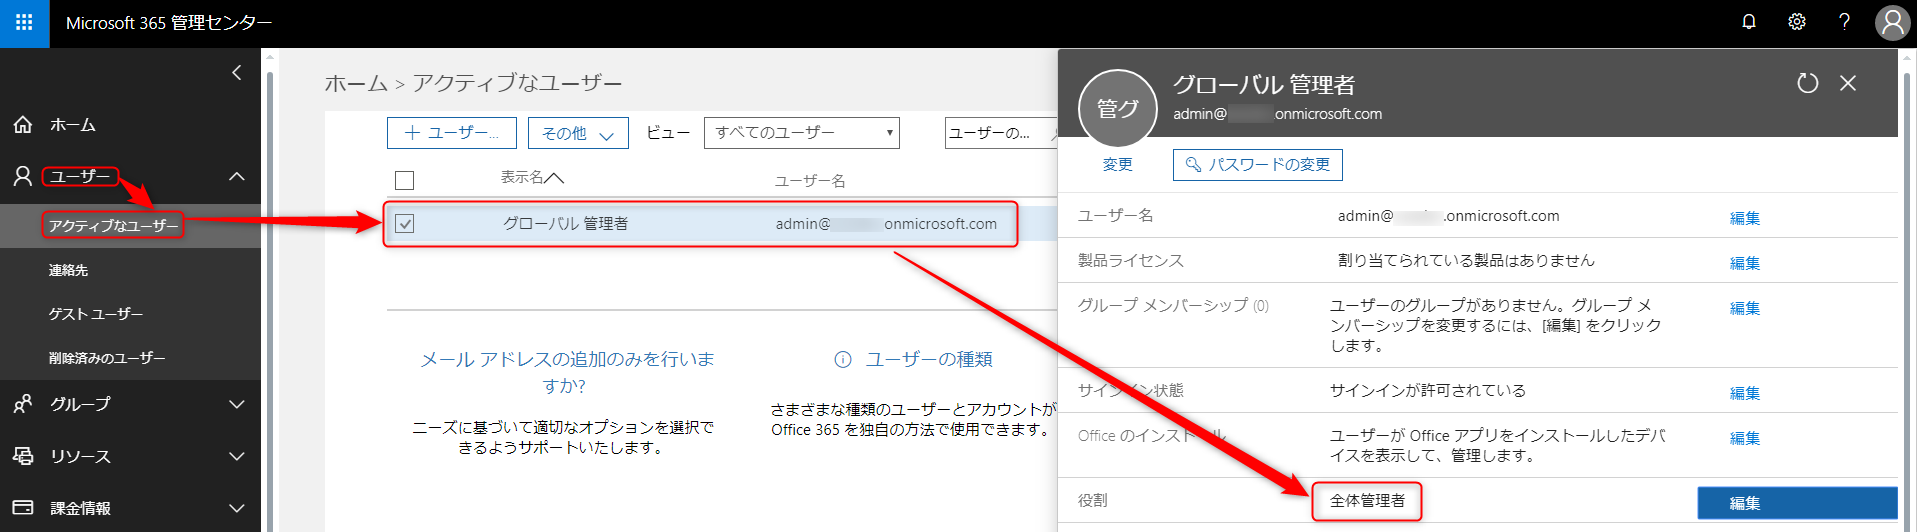This screenshot has height=532, width=1917.
Task: Open the account profile avatar
Action: 1892,23
